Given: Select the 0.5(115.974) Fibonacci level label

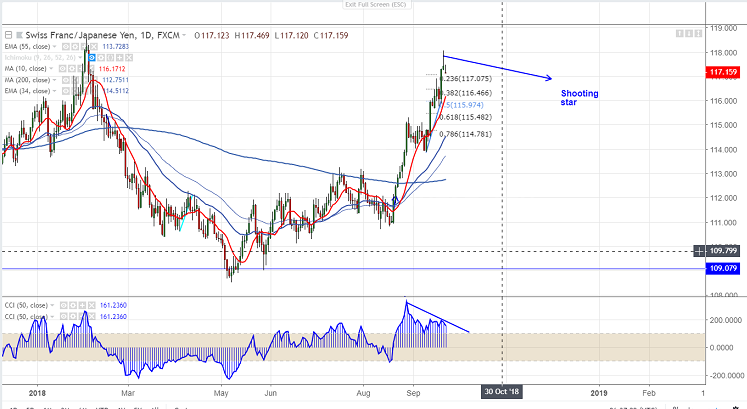Looking at the screenshot, I should point(464,105).
